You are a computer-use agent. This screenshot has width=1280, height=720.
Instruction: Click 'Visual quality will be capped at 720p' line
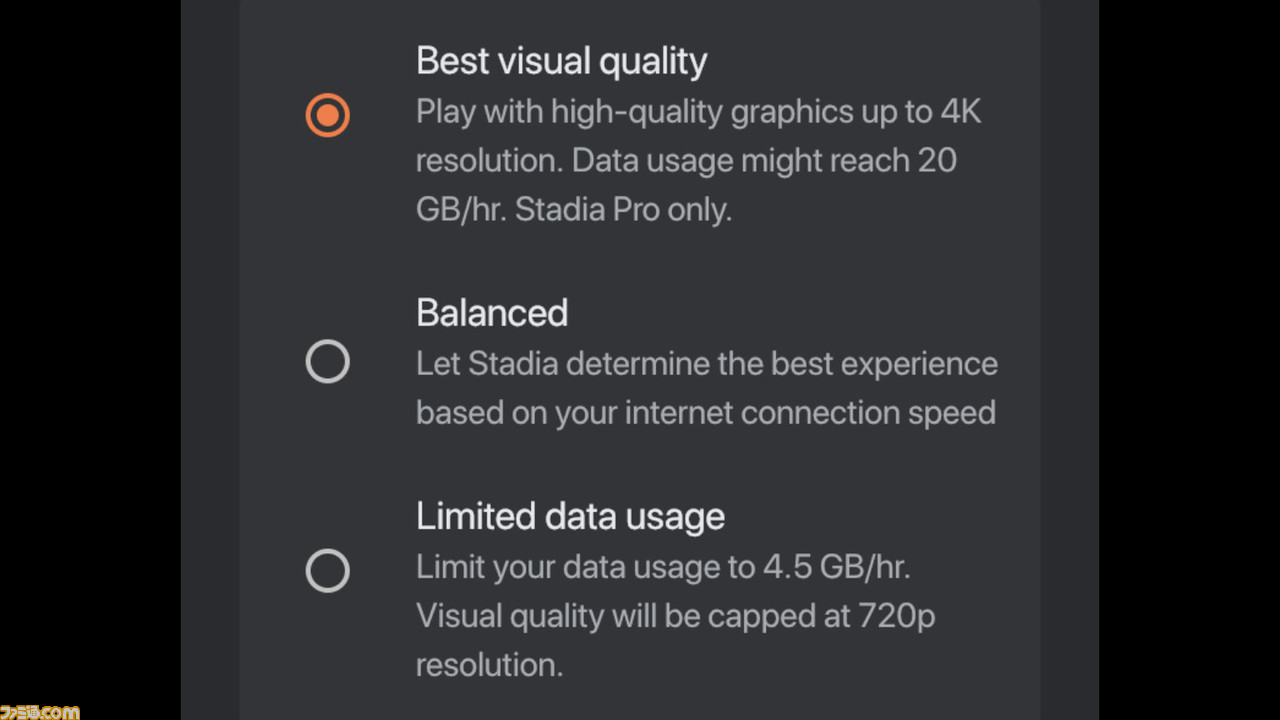675,617
